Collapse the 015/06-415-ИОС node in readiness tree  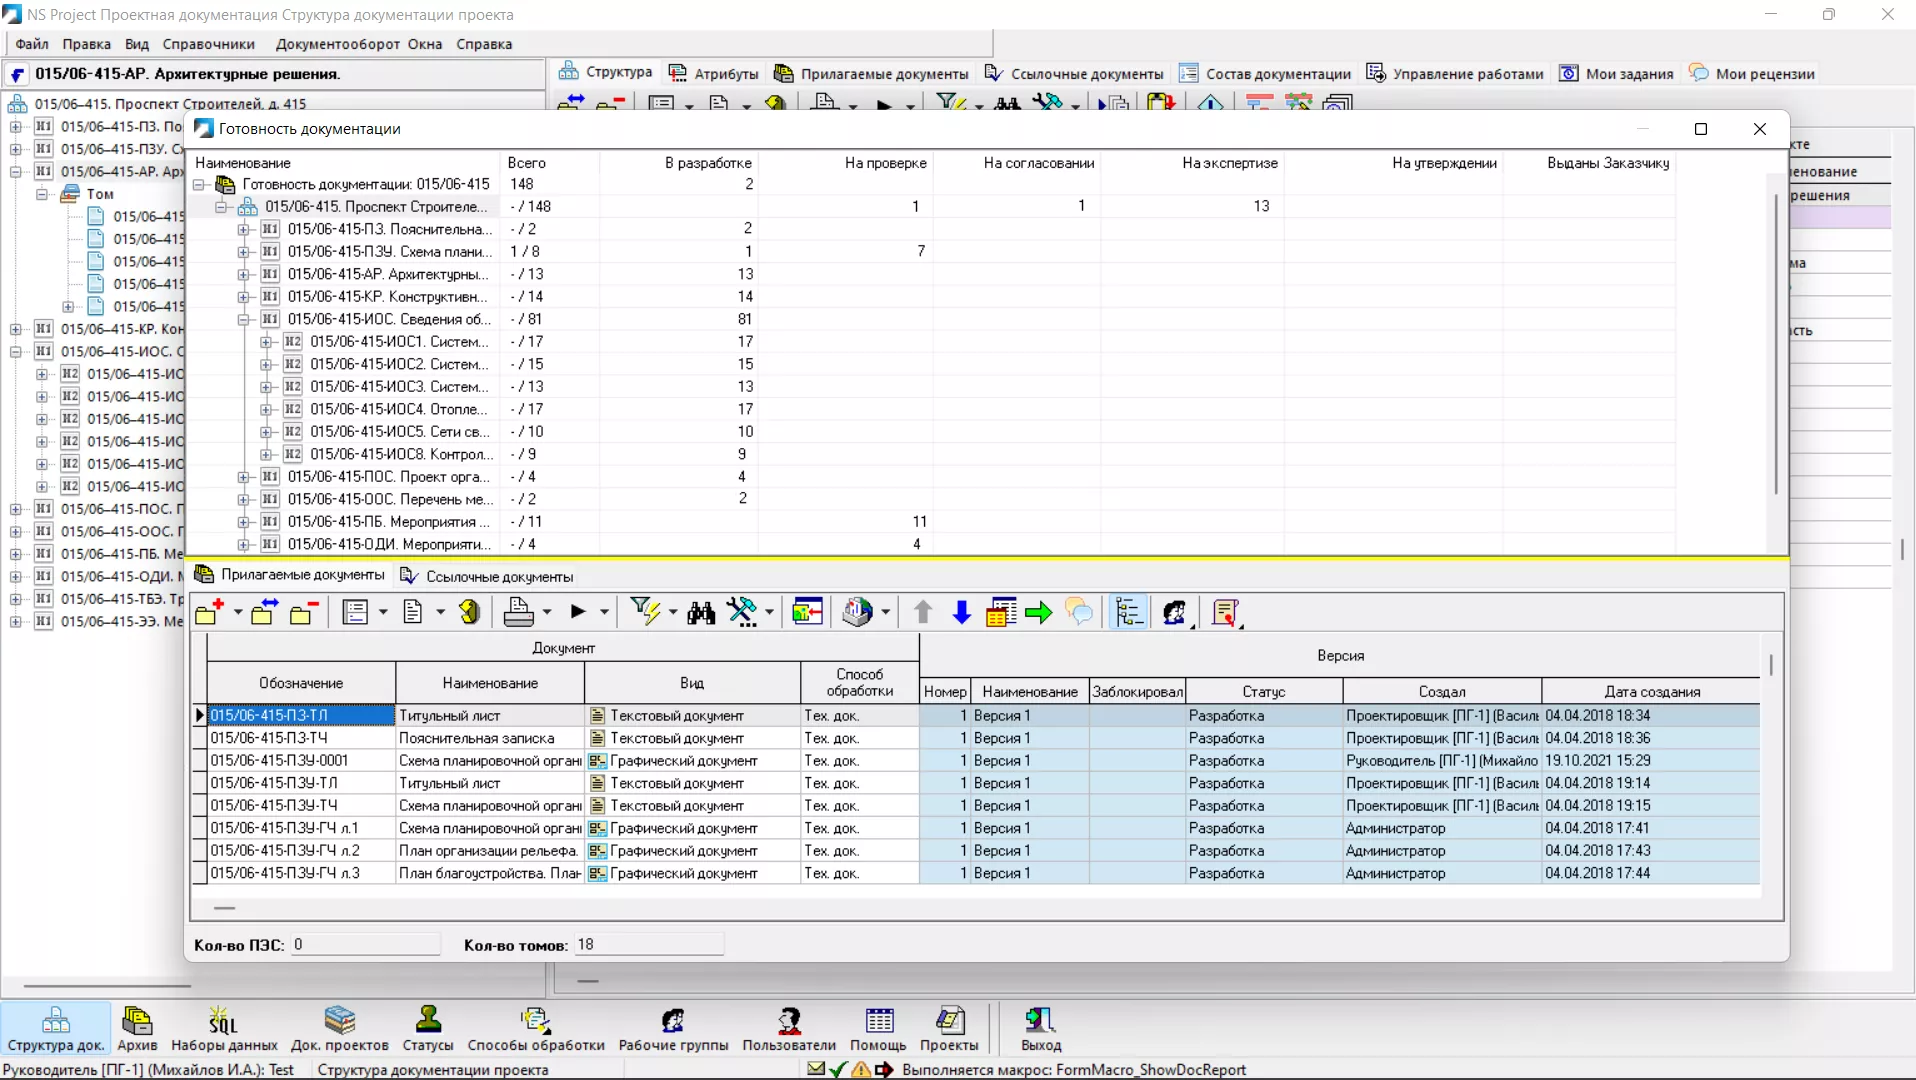pos(243,320)
